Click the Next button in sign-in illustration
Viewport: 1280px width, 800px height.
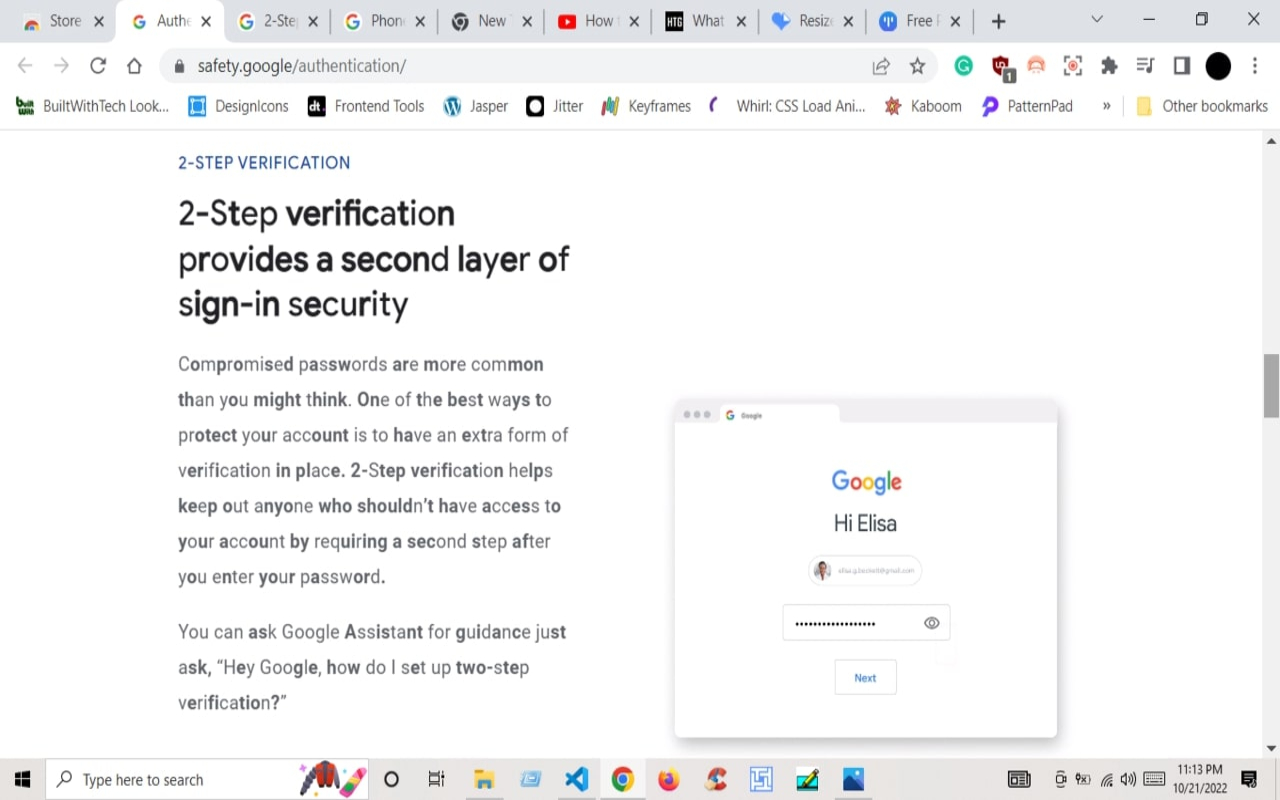[865, 677]
